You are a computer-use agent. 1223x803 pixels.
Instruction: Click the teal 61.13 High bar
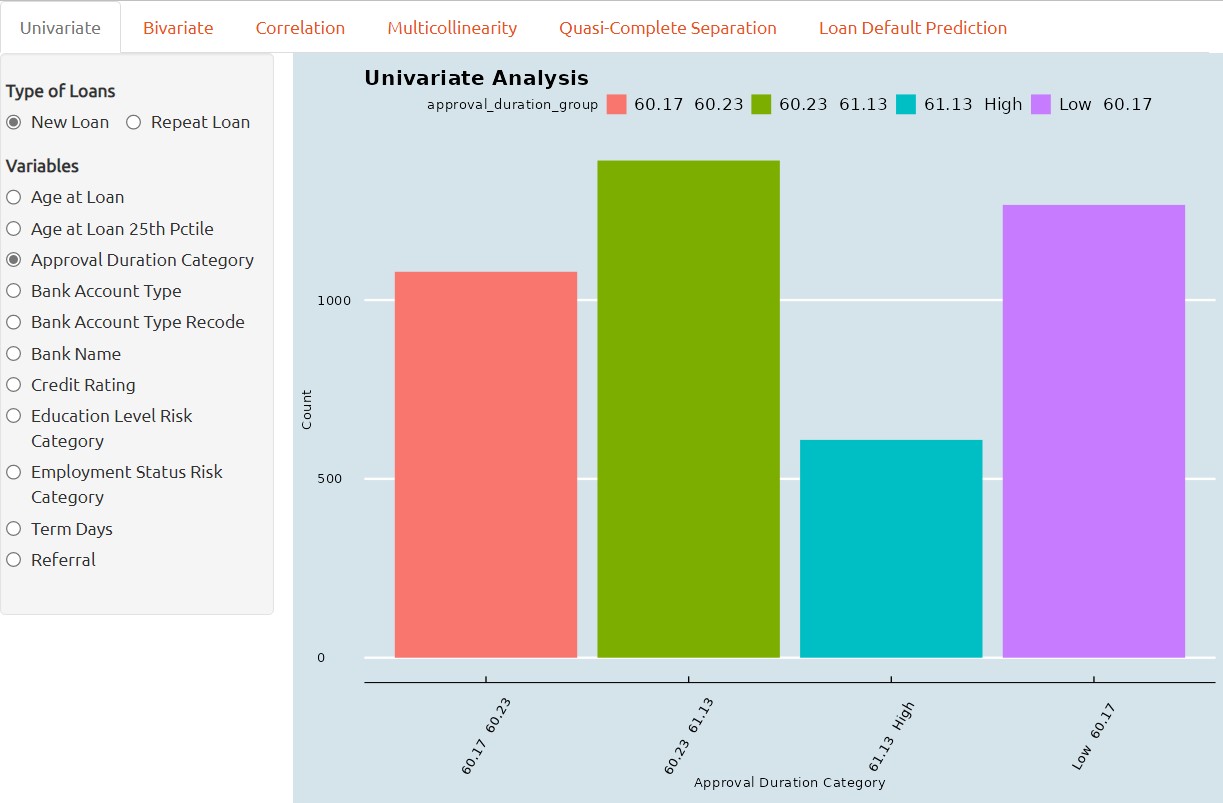pos(891,549)
